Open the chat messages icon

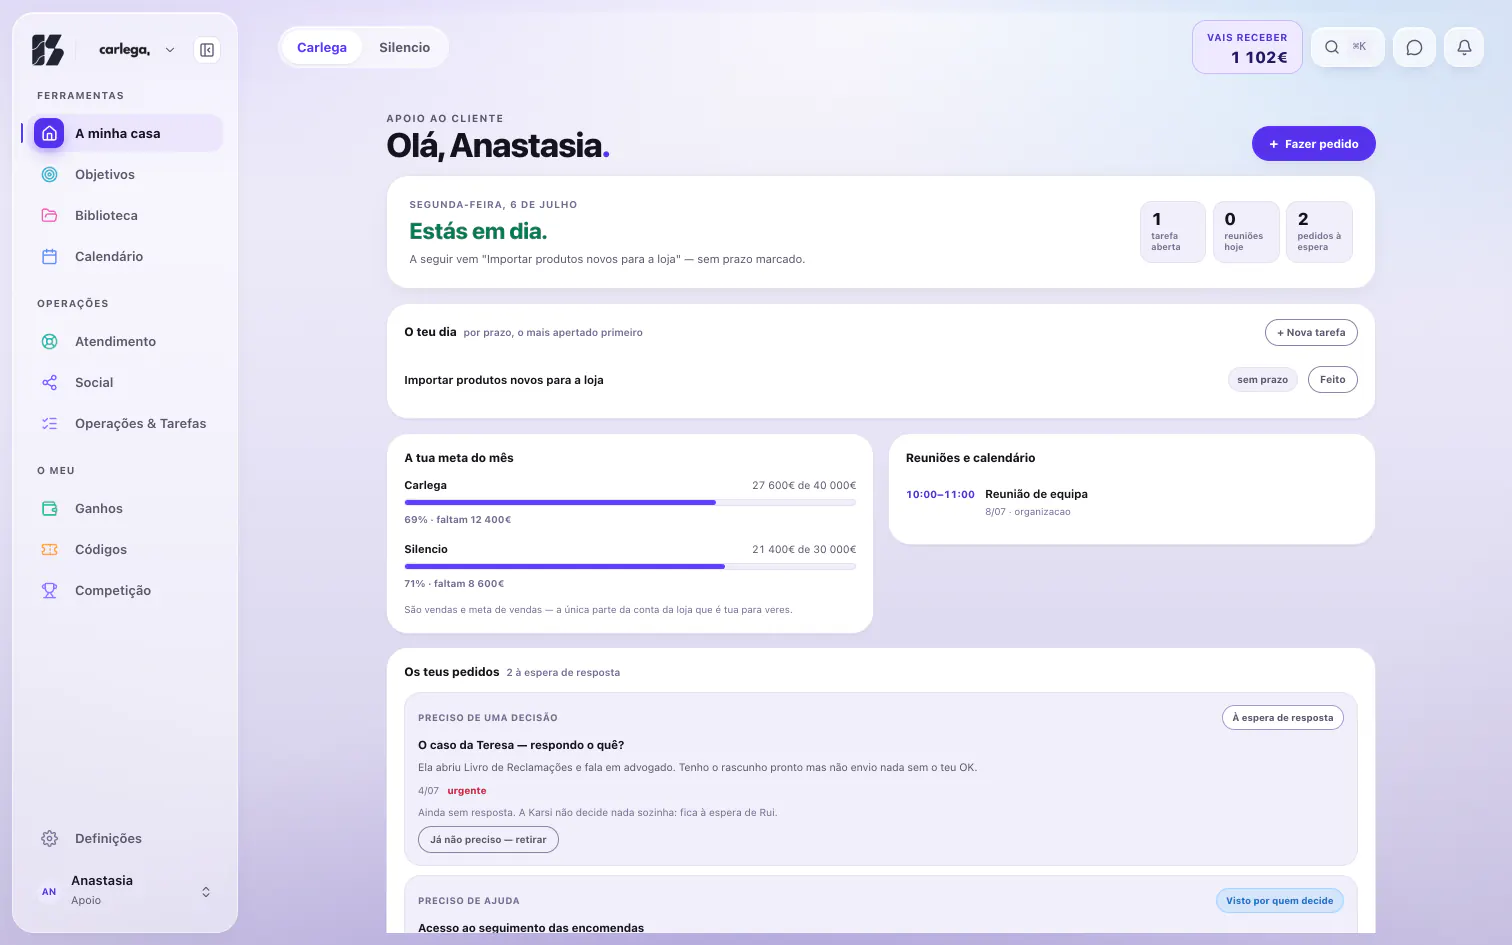pyautogui.click(x=1414, y=47)
